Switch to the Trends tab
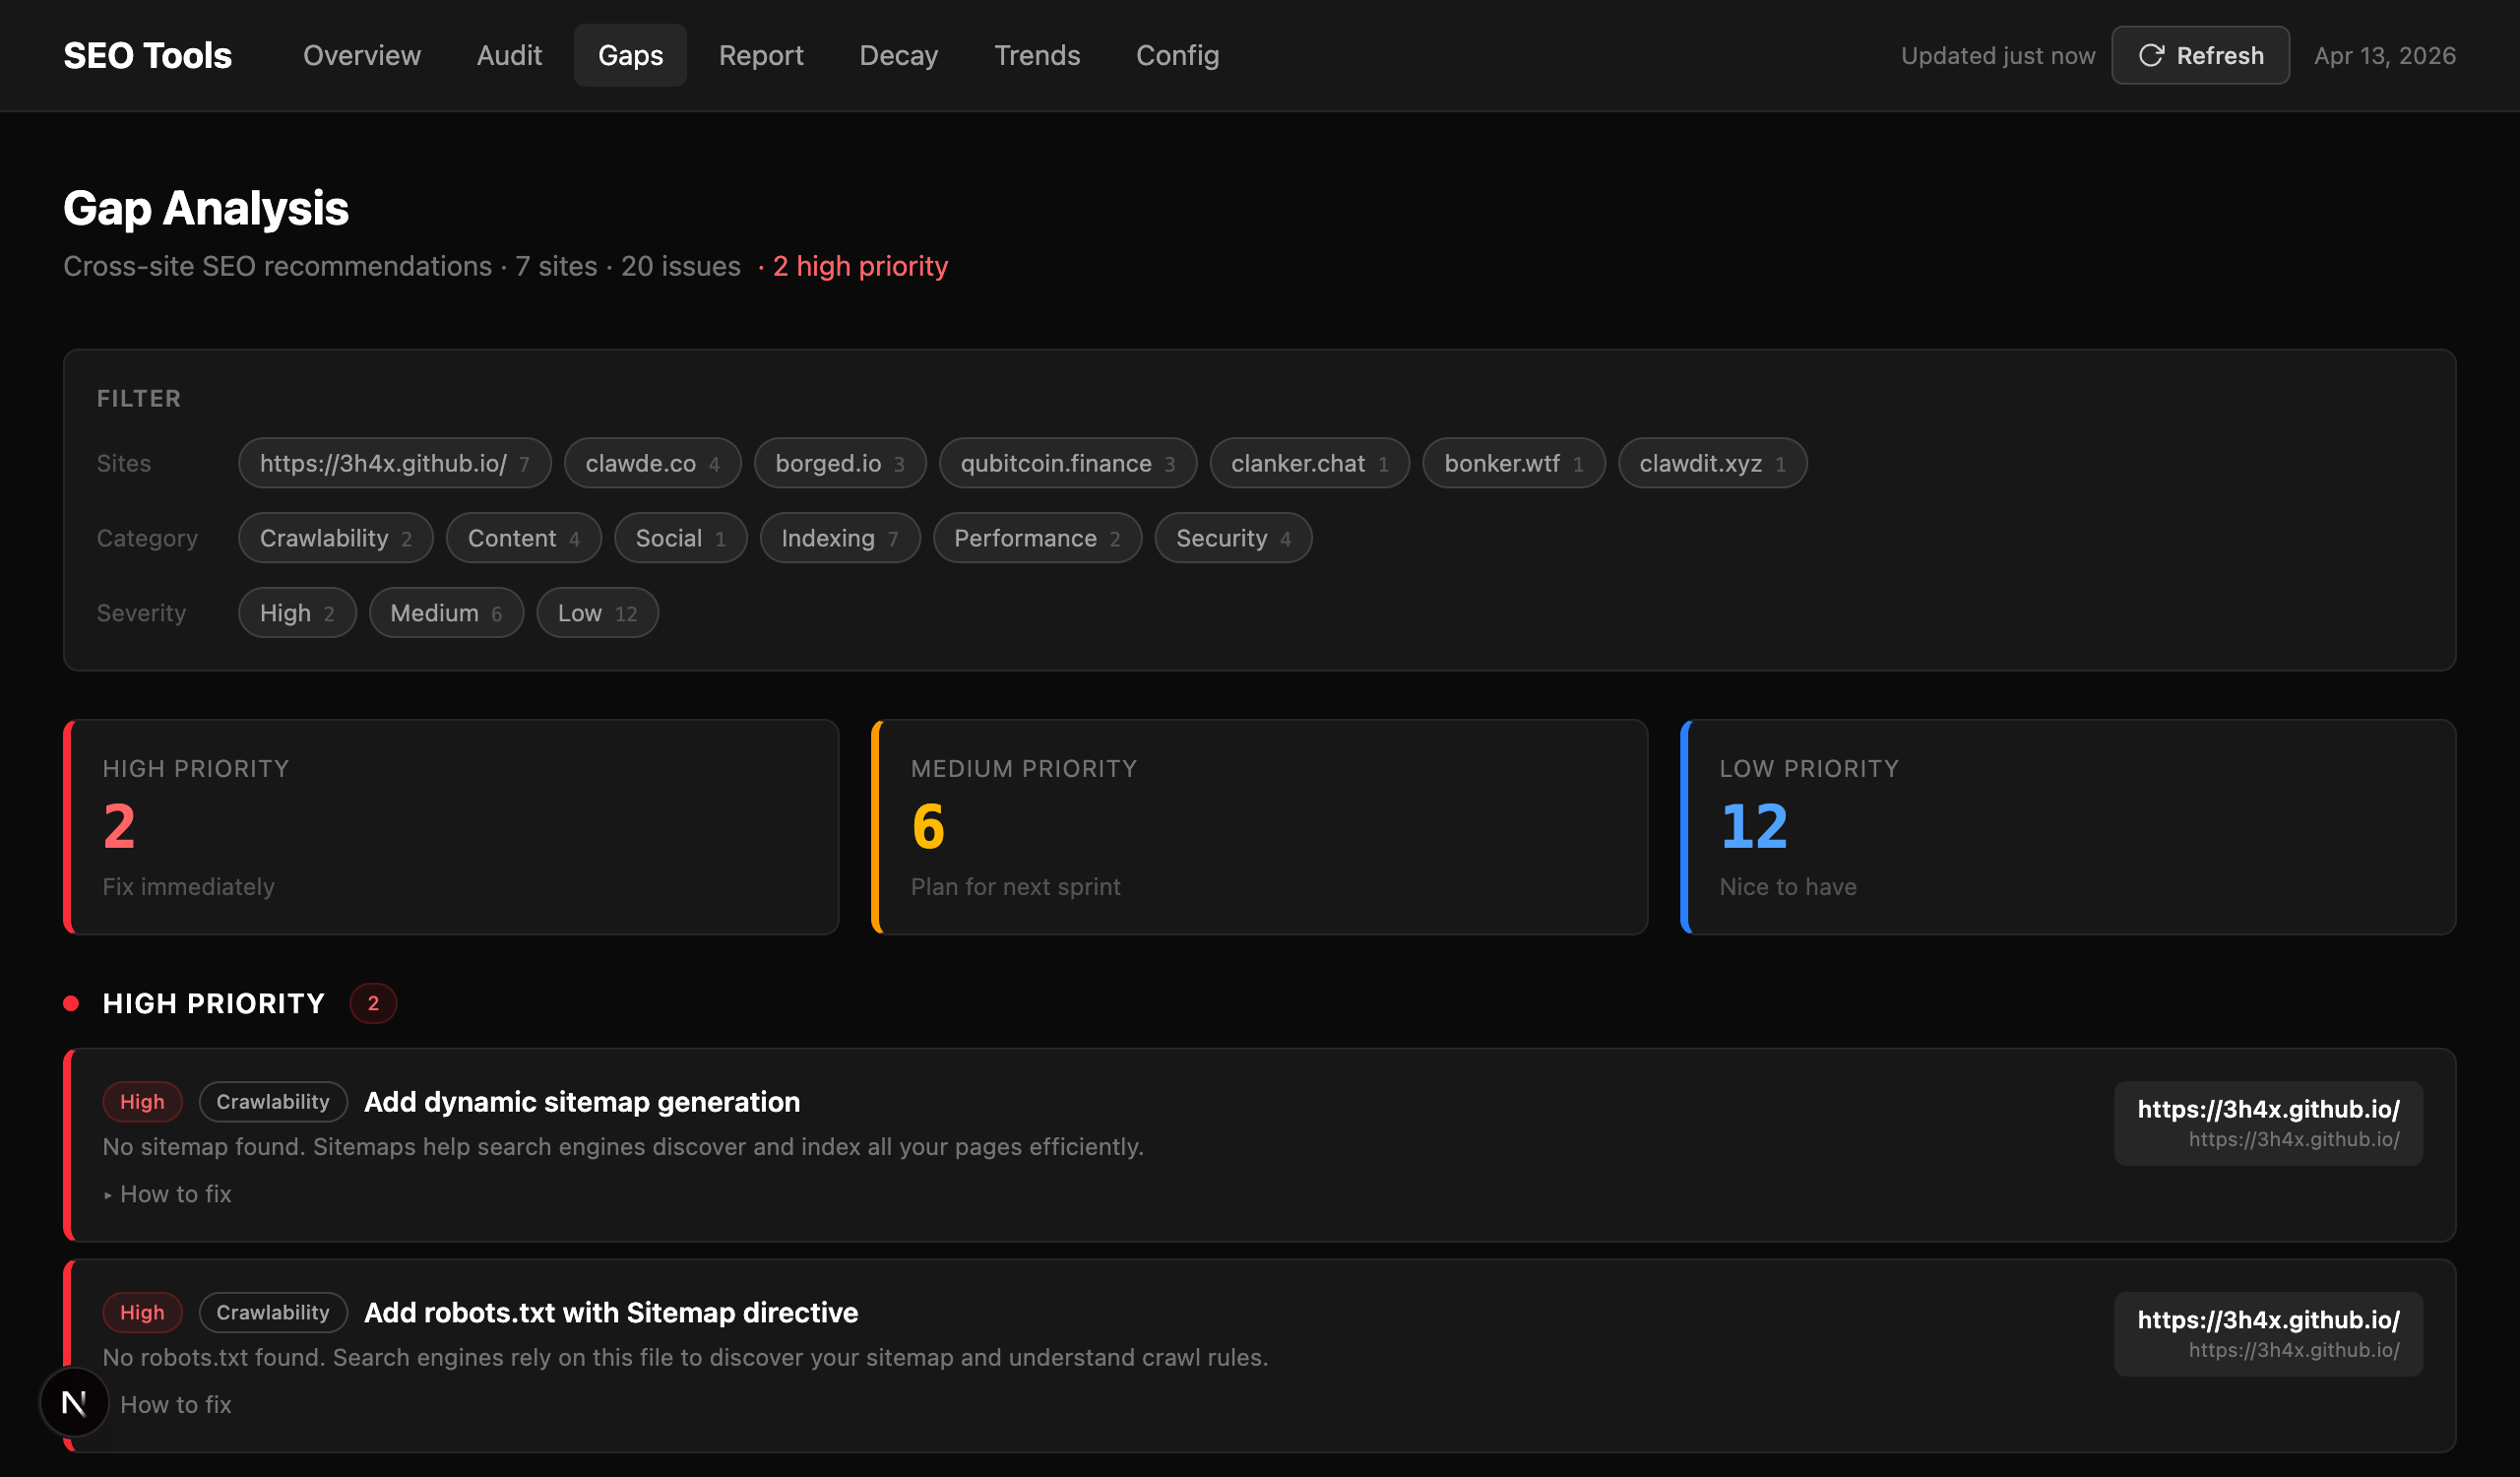 point(1037,55)
